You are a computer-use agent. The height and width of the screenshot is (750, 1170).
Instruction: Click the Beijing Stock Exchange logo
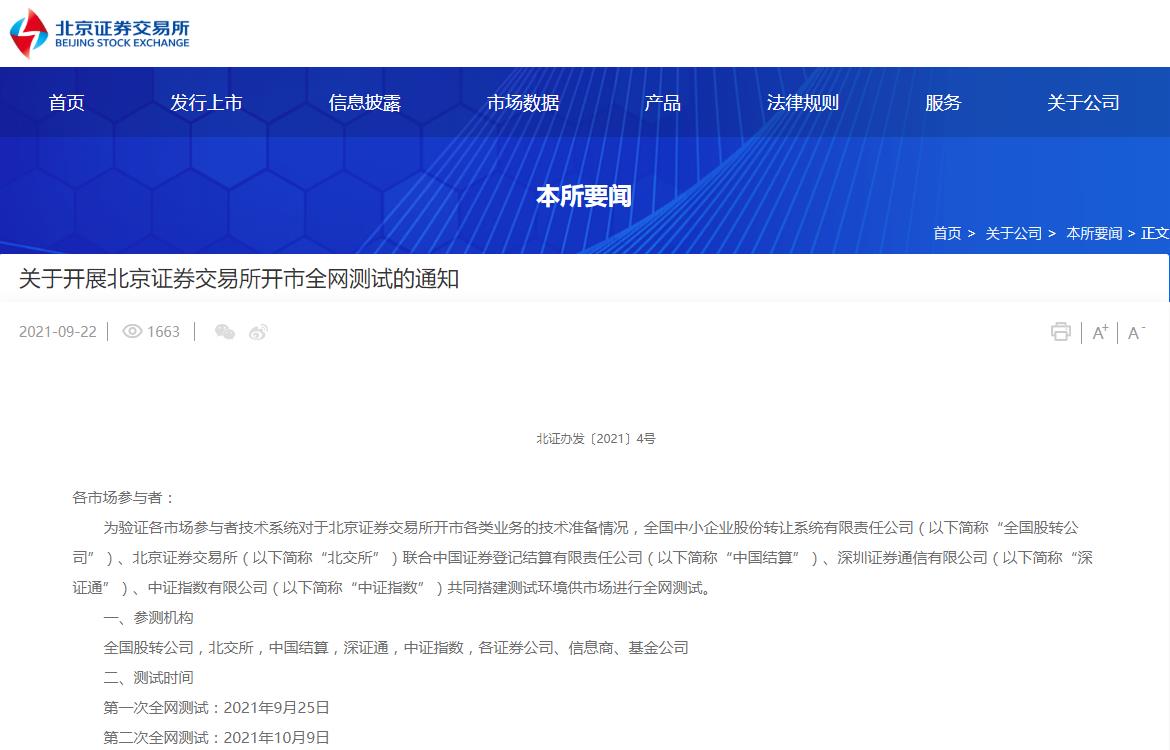[100, 33]
